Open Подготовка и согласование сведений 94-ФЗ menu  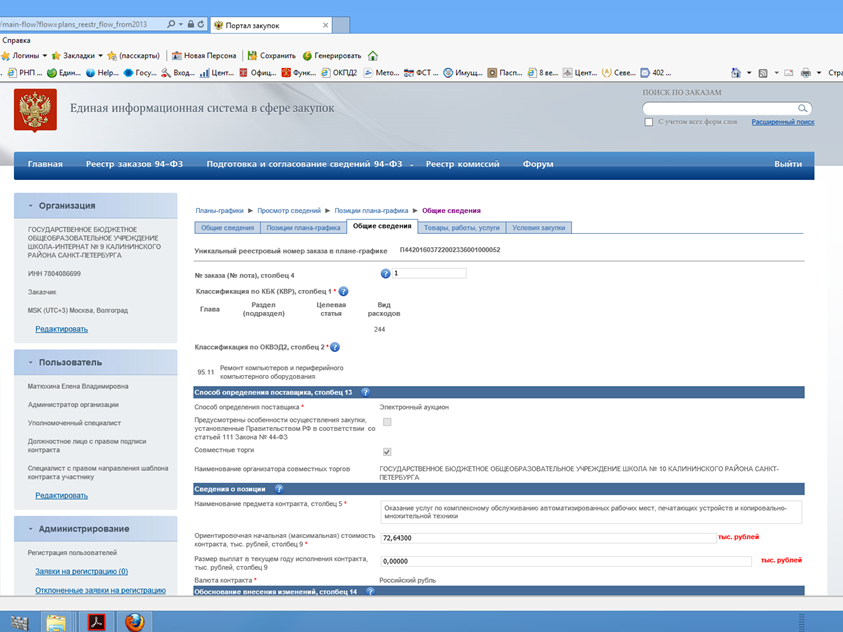click(x=304, y=164)
